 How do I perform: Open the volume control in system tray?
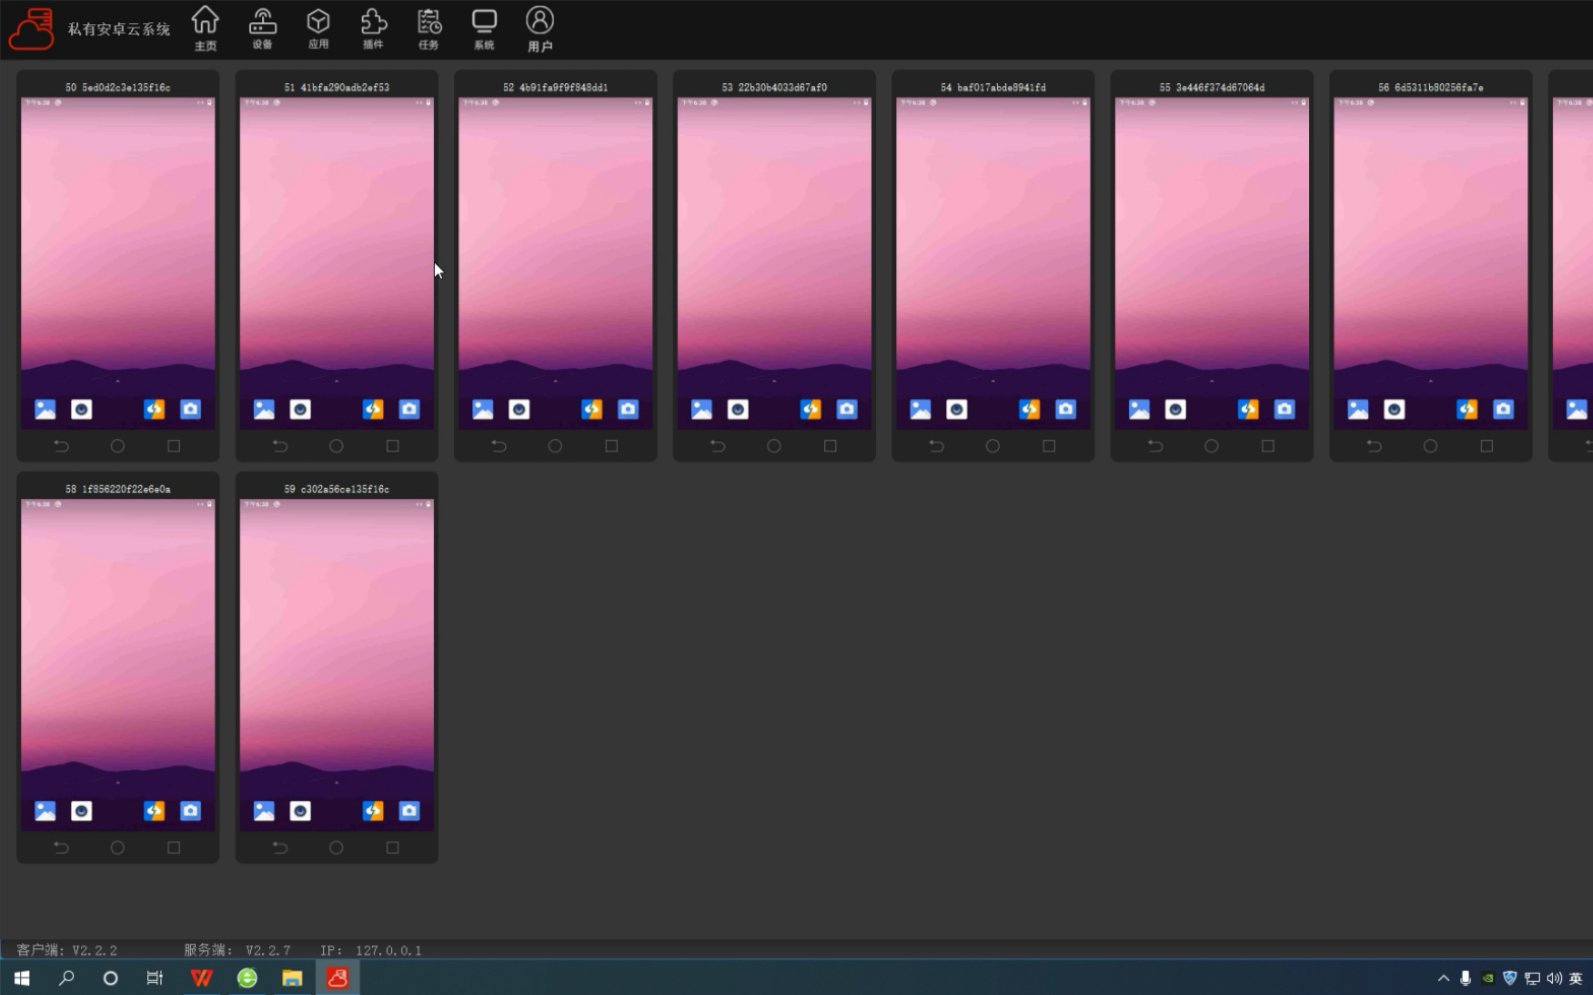pyautogui.click(x=1554, y=978)
